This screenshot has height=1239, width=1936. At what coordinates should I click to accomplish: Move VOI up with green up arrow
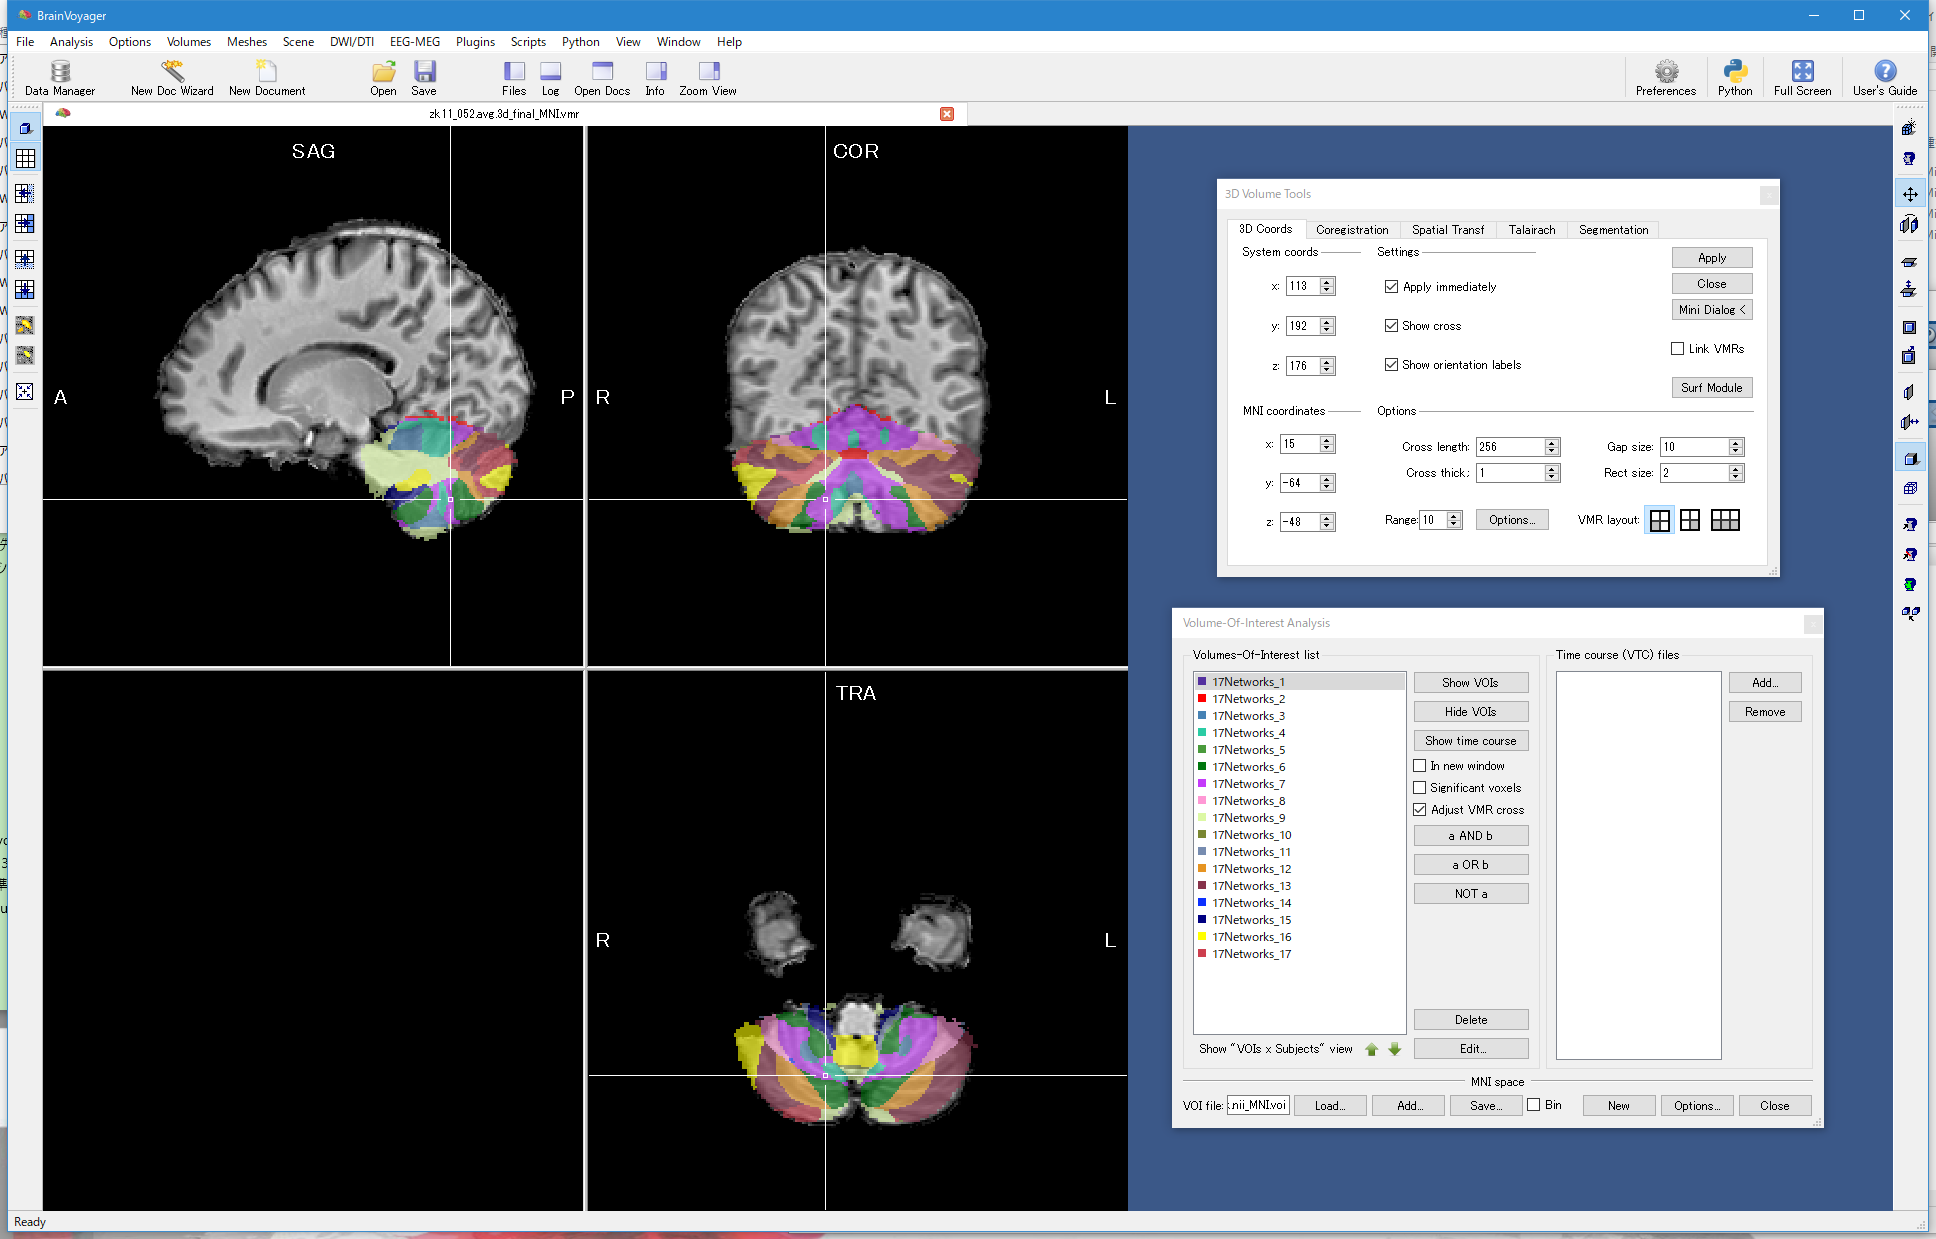(1371, 1049)
